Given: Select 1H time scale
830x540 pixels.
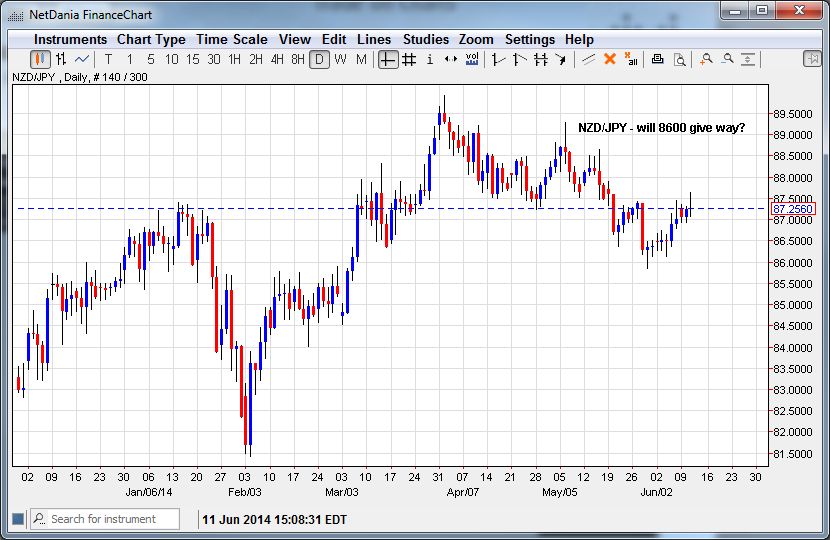Looking at the screenshot, I should click(234, 59).
